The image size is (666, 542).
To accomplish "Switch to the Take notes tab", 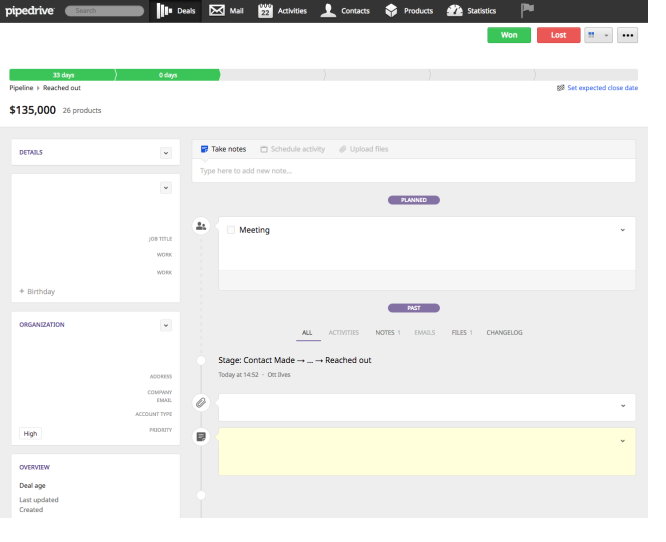I will [x=223, y=149].
